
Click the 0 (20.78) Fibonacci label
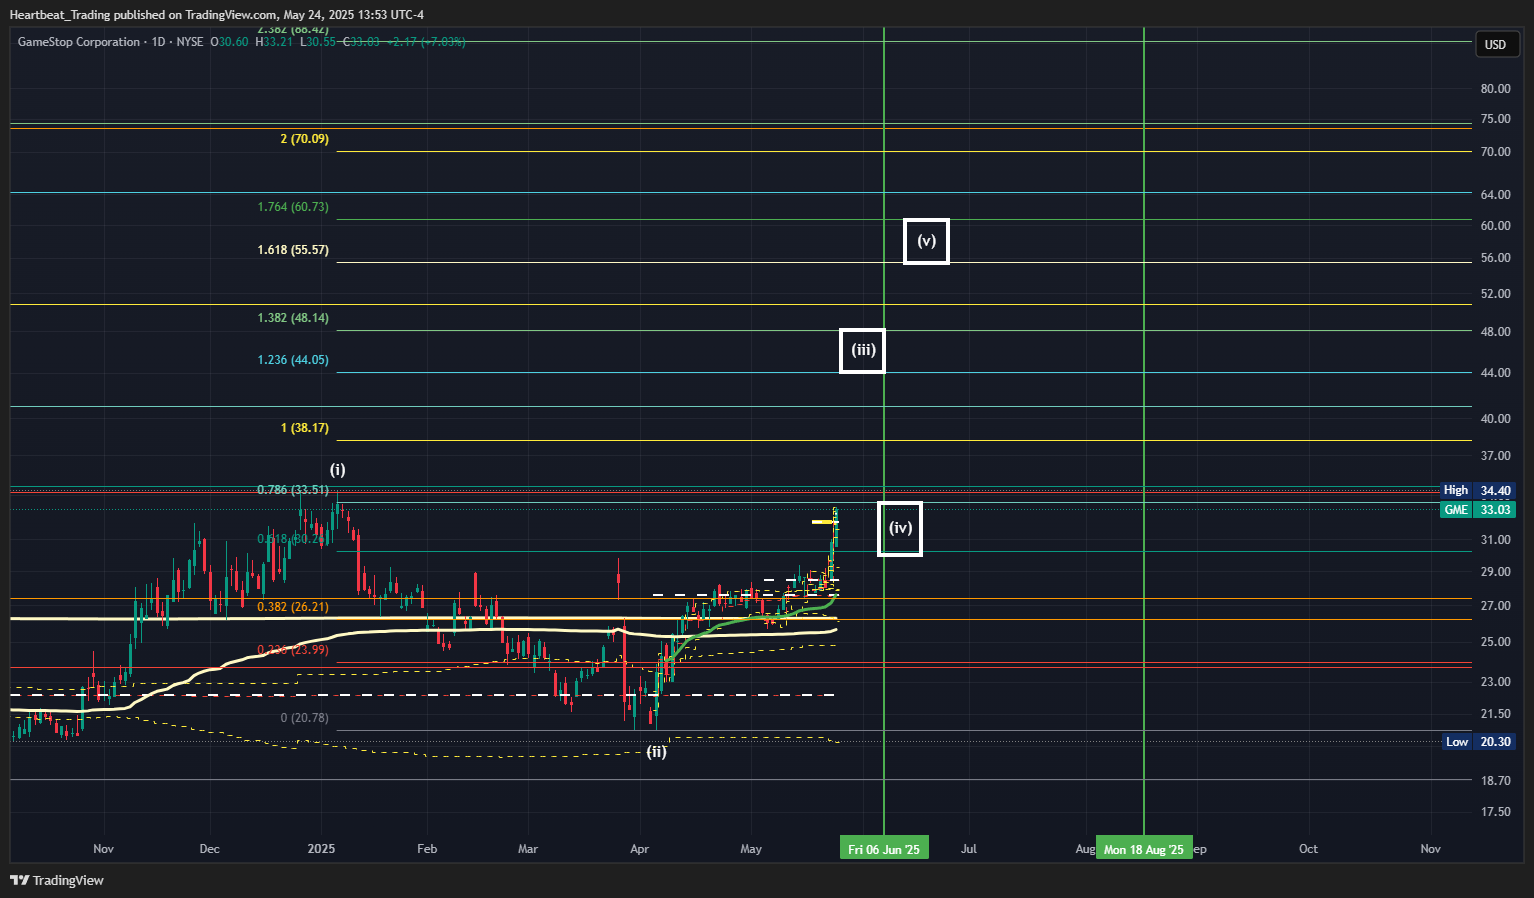point(304,718)
